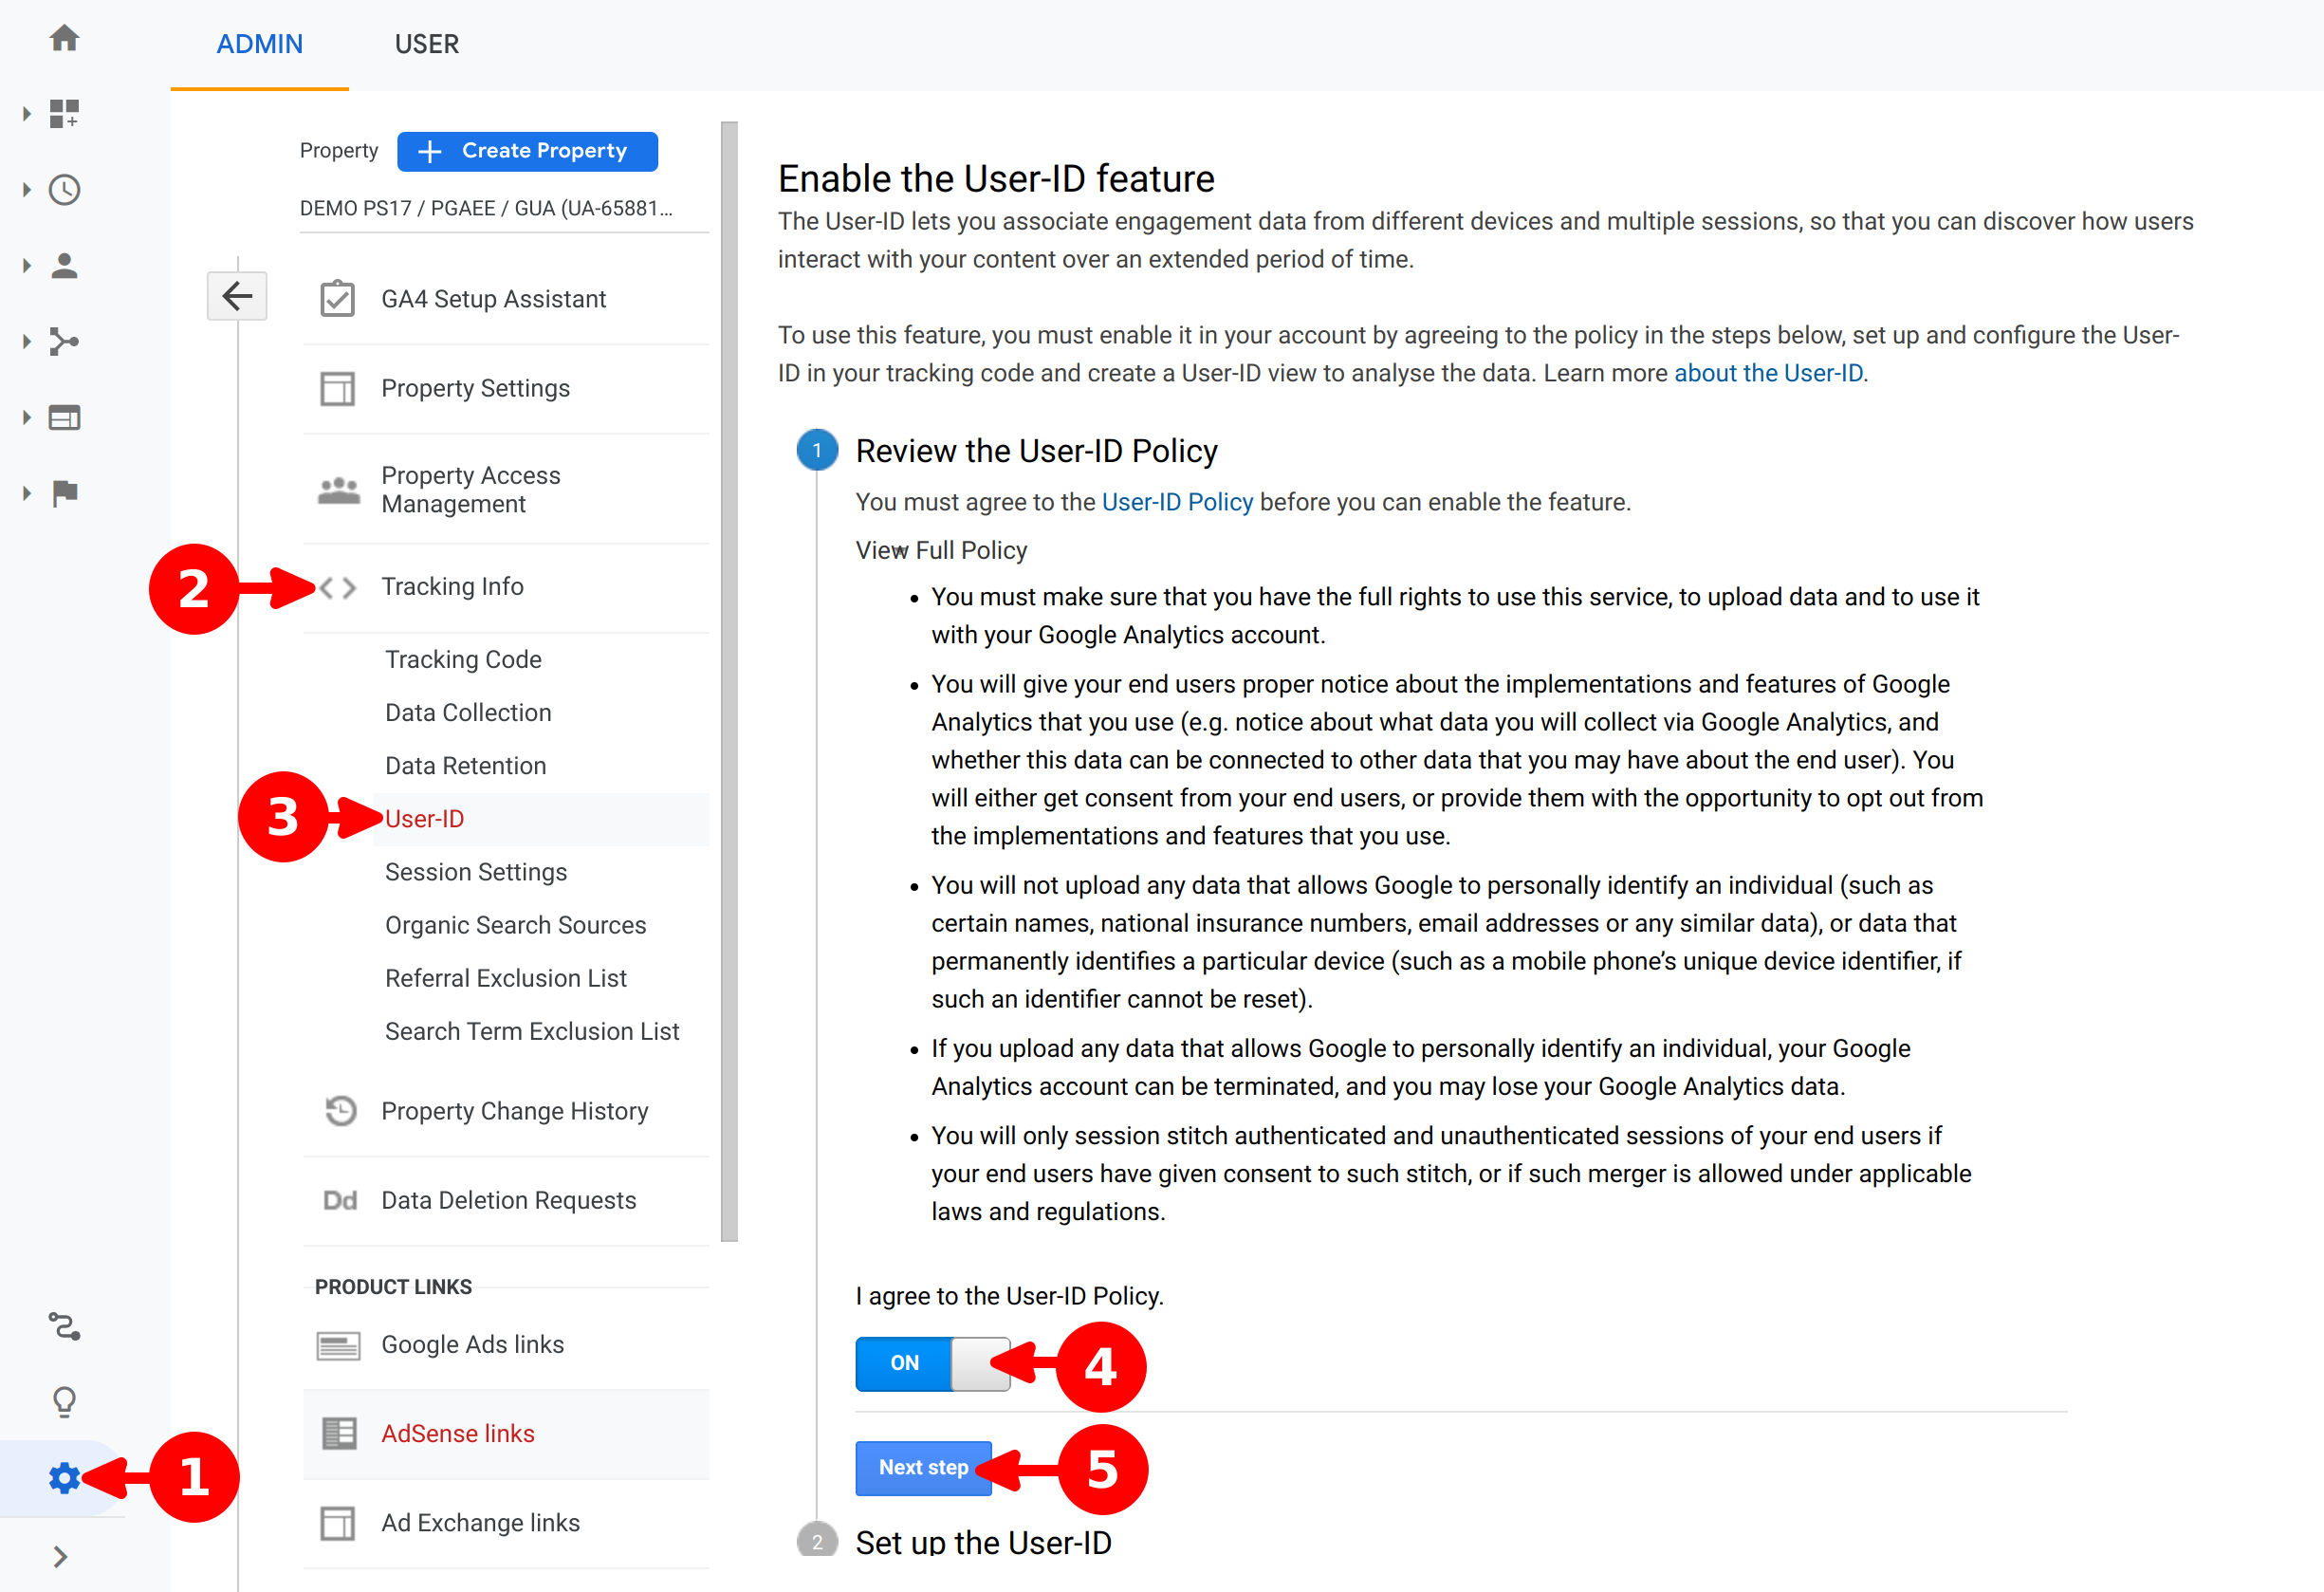Select Session Settings menu item
The image size is (2324, 1592).
click(x=476, y=872)
